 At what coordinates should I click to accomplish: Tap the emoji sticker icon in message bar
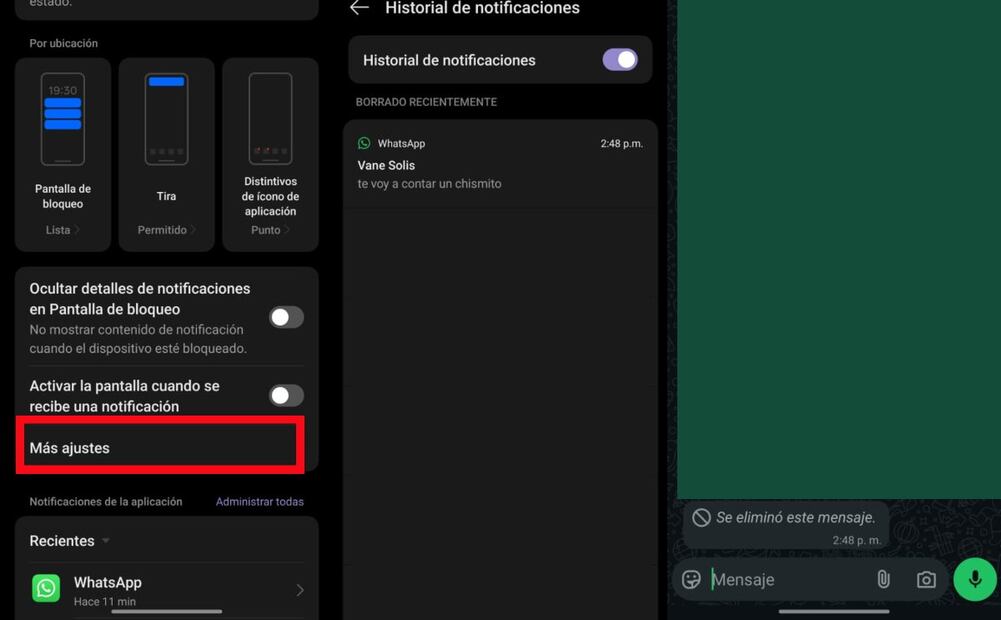tap(691, 580)
